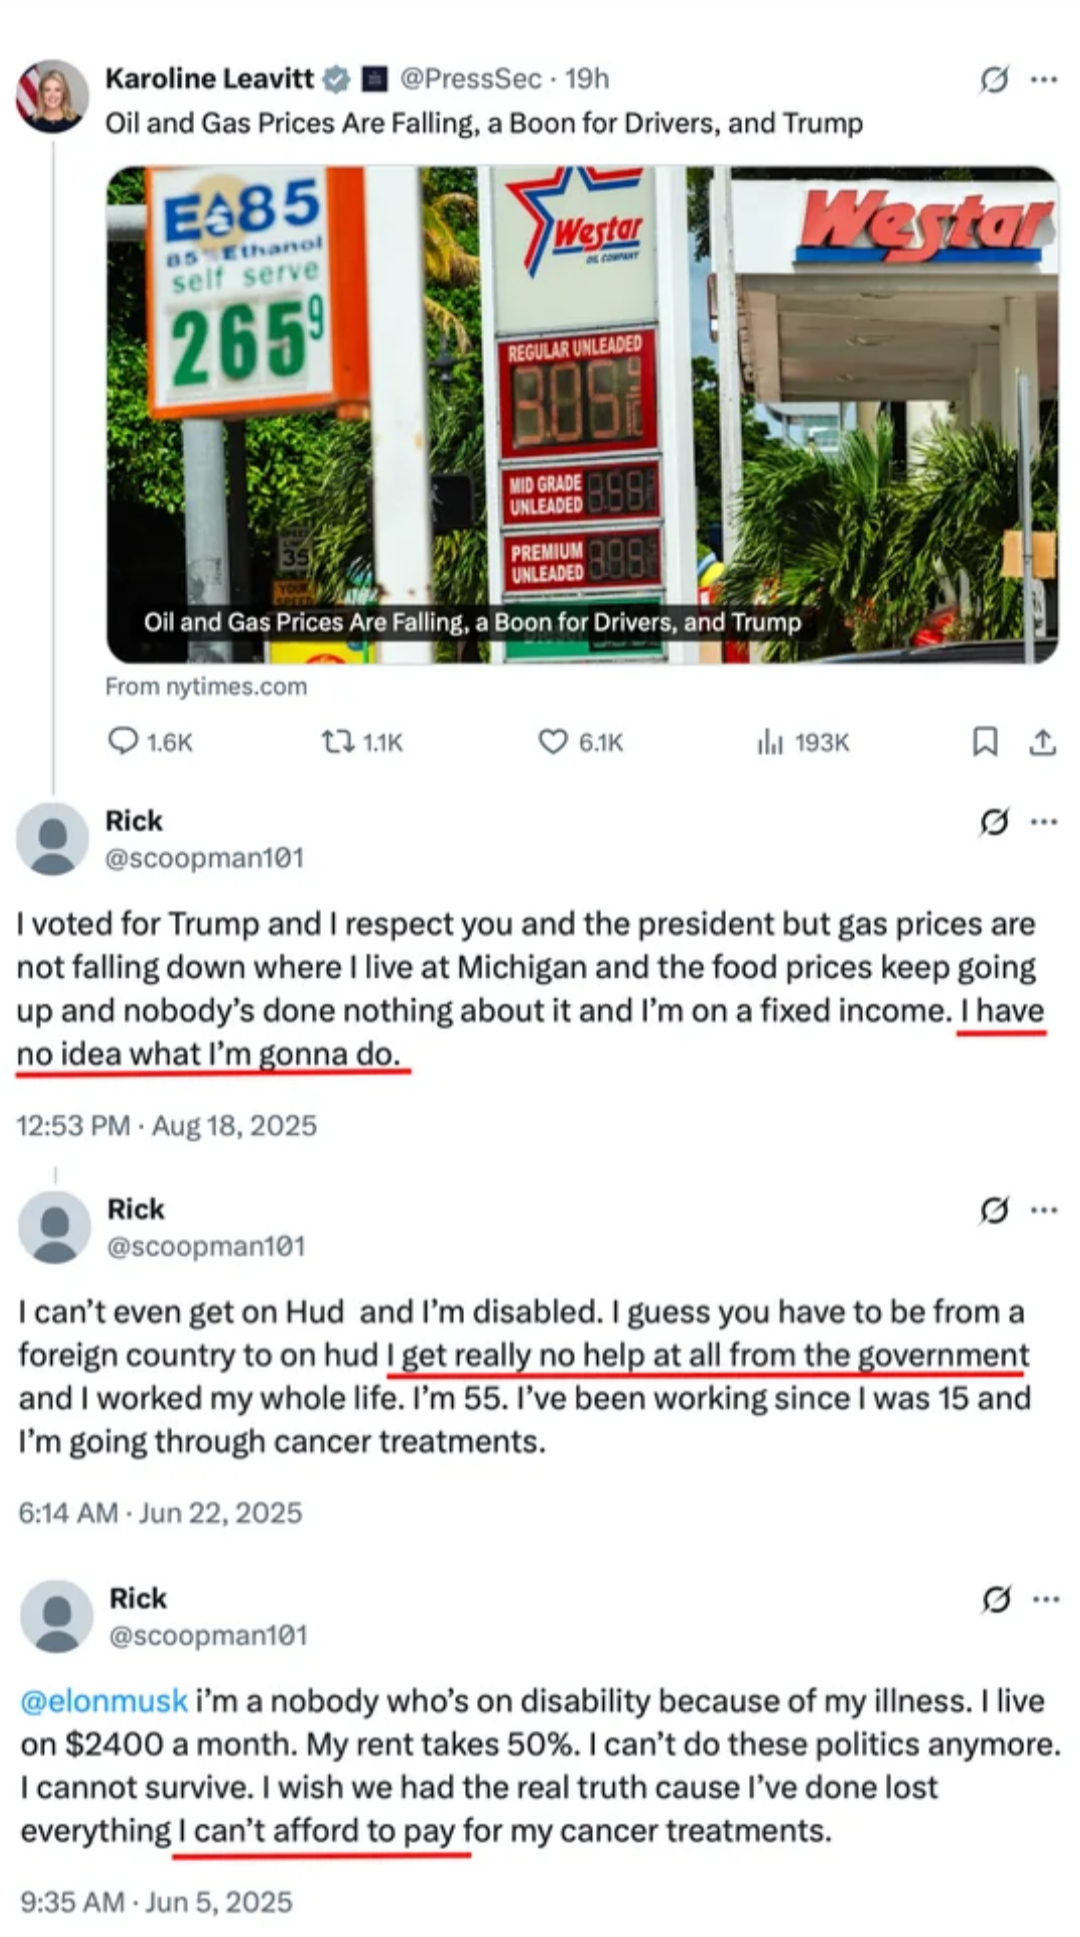Open more options menu on Leavitt's post

tap(1043, 79)
